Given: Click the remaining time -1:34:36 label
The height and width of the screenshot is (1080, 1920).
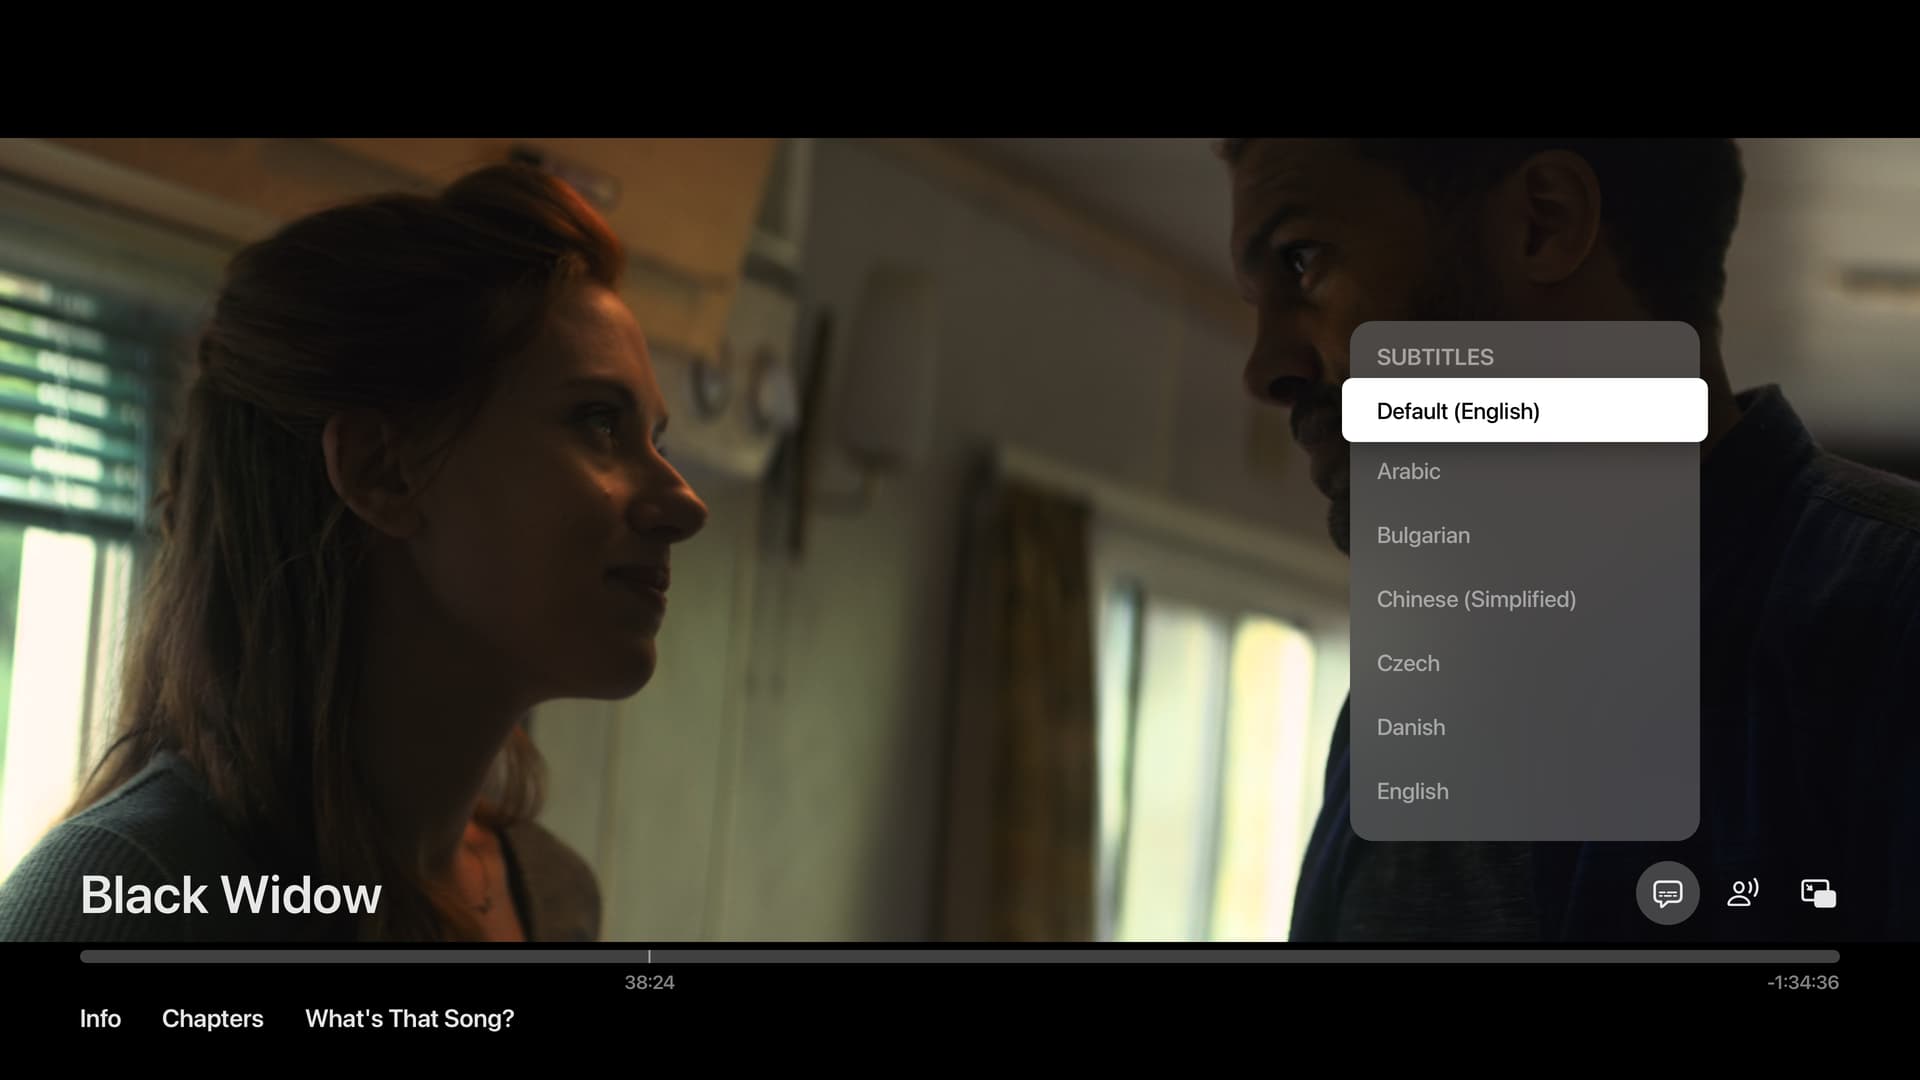Looking at the screenshot, I should click(x=1802, y=982).
